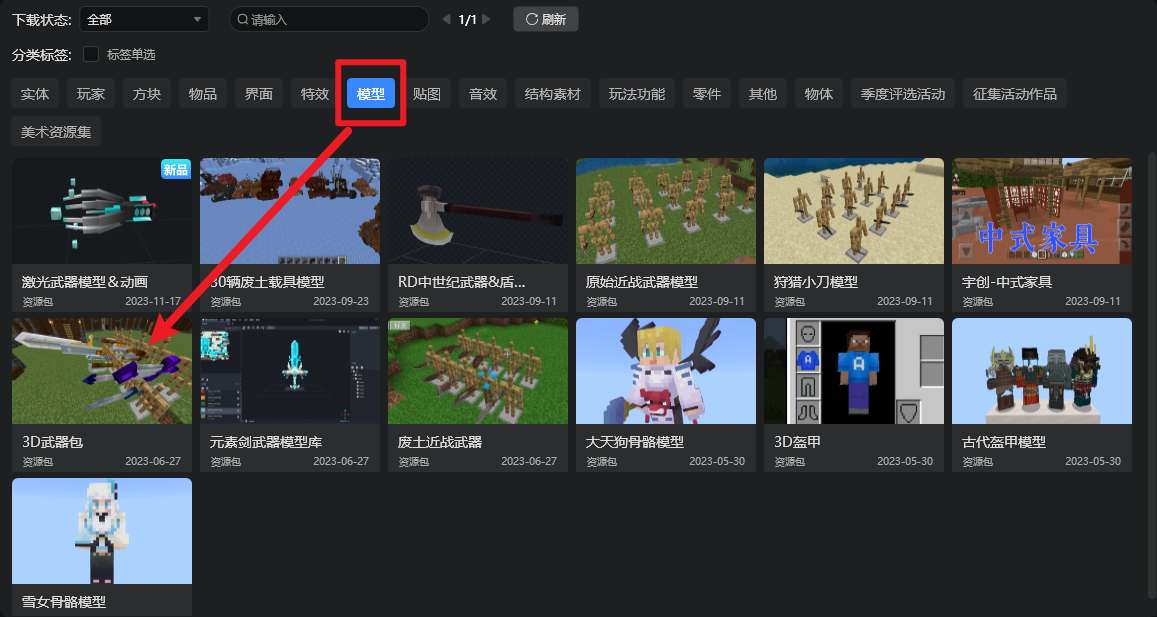Select the 玩家 category tag

[91, 94]
